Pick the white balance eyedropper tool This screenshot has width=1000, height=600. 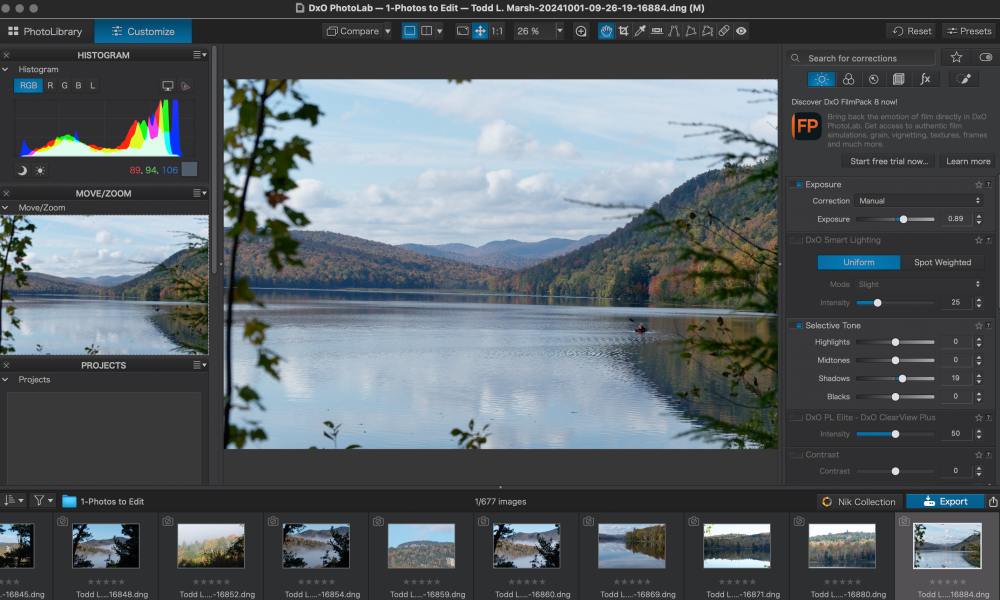pos(640,31)
